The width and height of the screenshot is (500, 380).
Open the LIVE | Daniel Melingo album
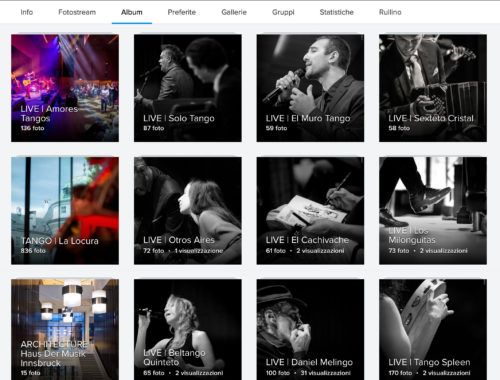point(310,330)
